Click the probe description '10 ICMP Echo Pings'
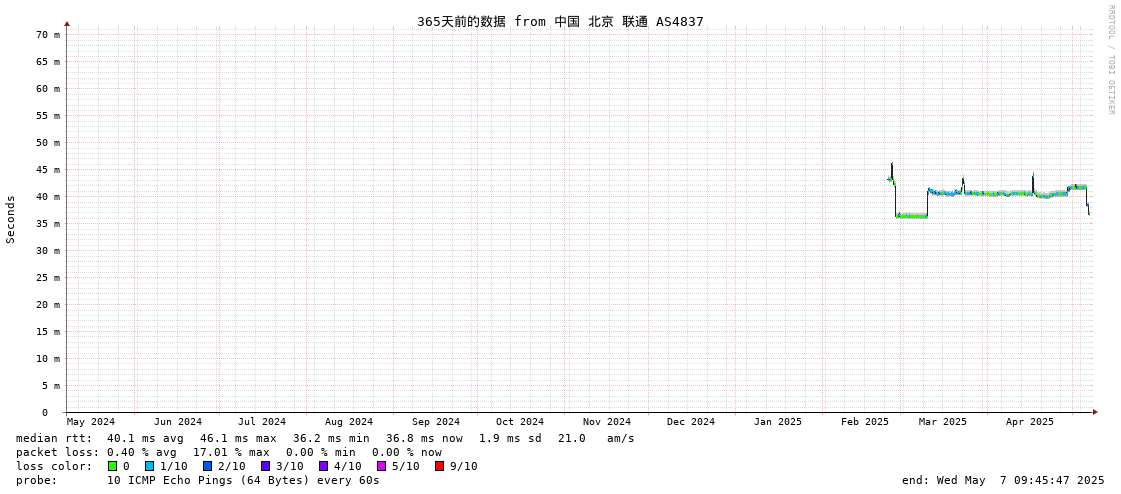1121x494 pixels. [170, 480]
